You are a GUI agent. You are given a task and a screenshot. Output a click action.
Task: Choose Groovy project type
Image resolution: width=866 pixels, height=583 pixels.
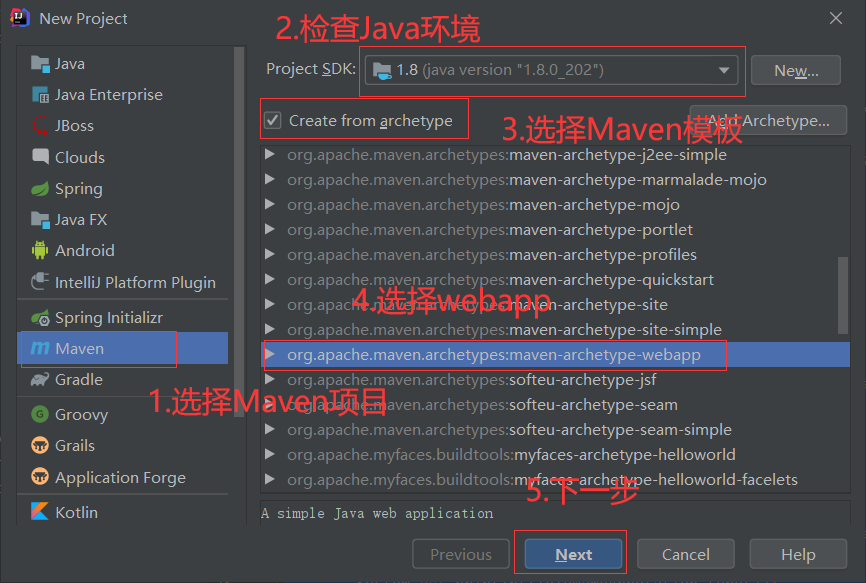tap(125, 414)
